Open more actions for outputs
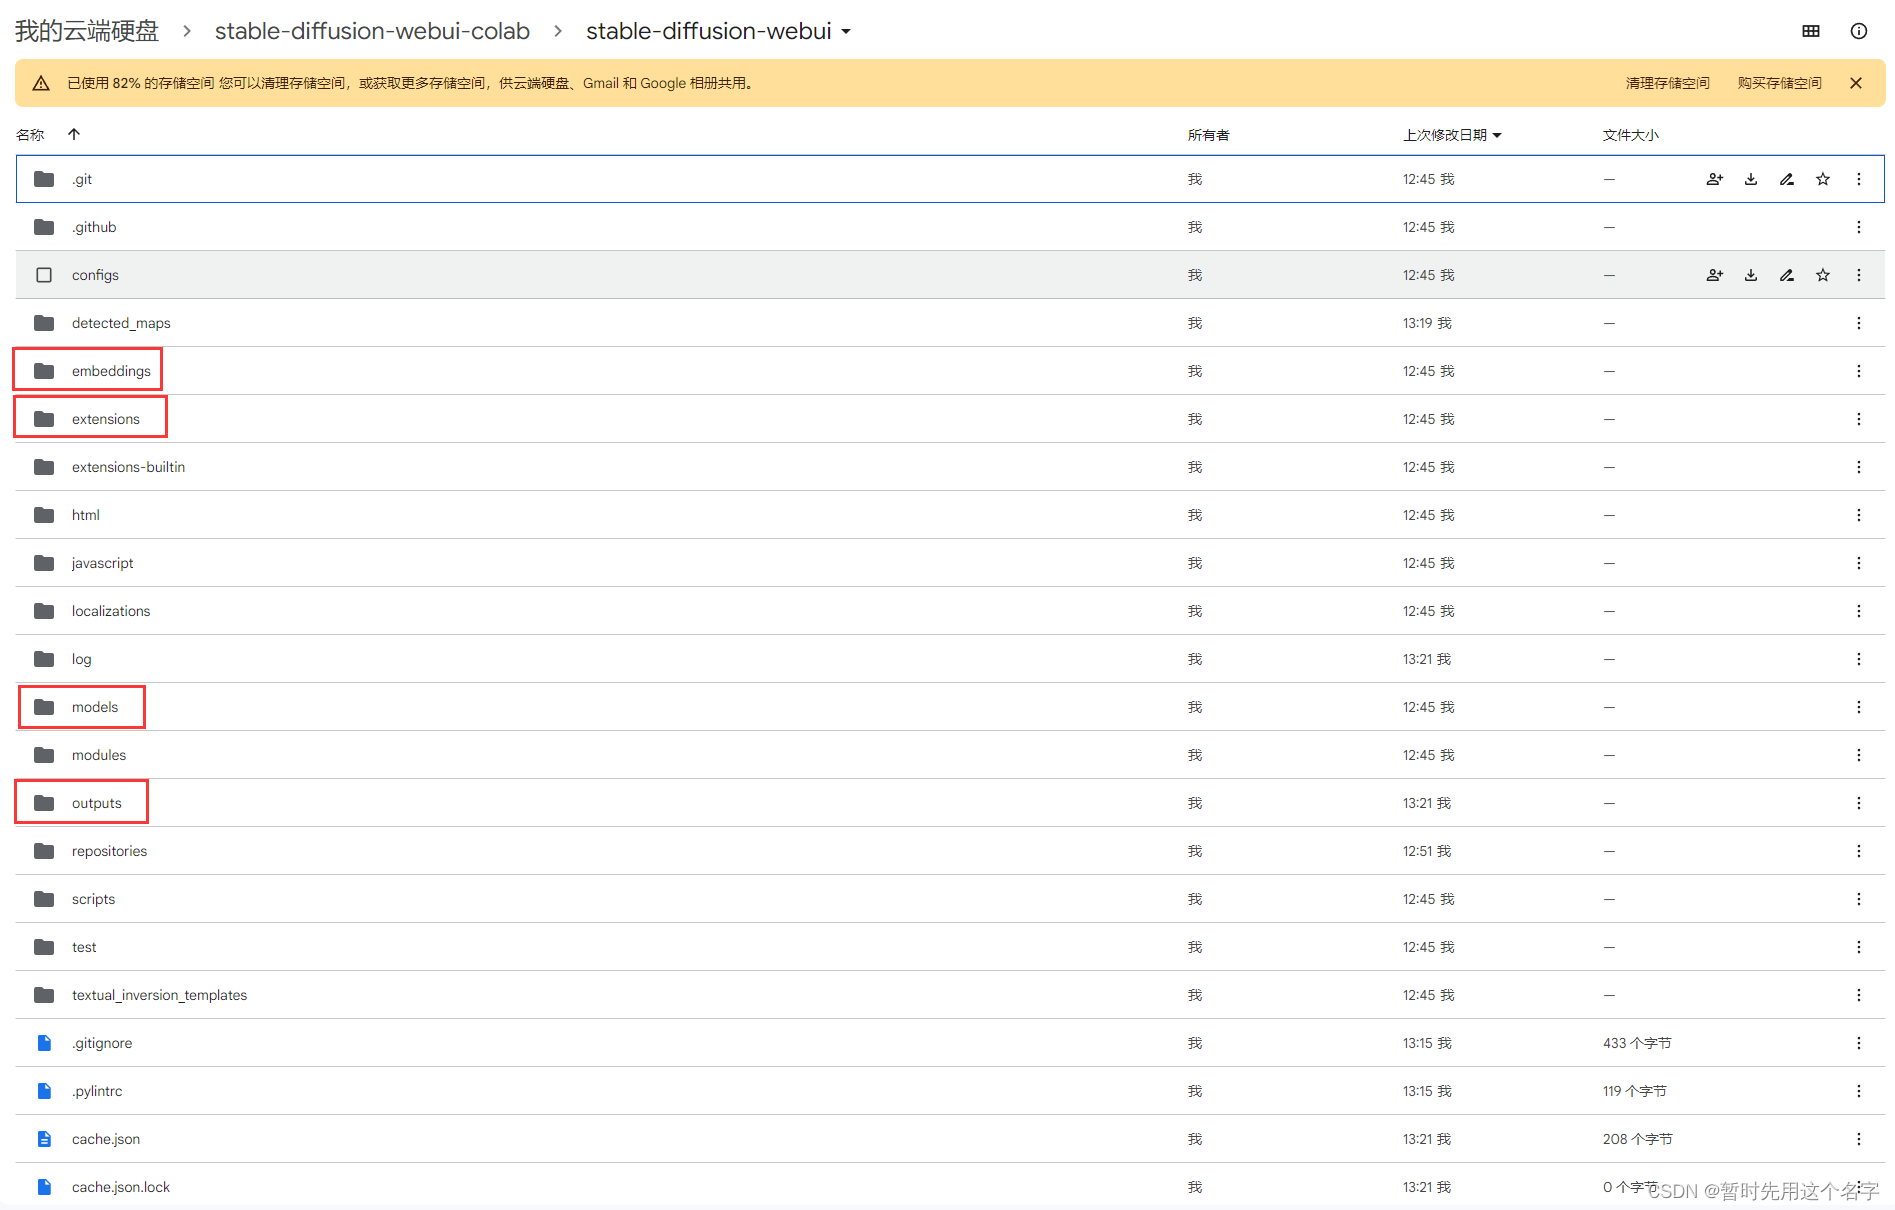Viewport: 1895px width, 1210px height. 1858,803
